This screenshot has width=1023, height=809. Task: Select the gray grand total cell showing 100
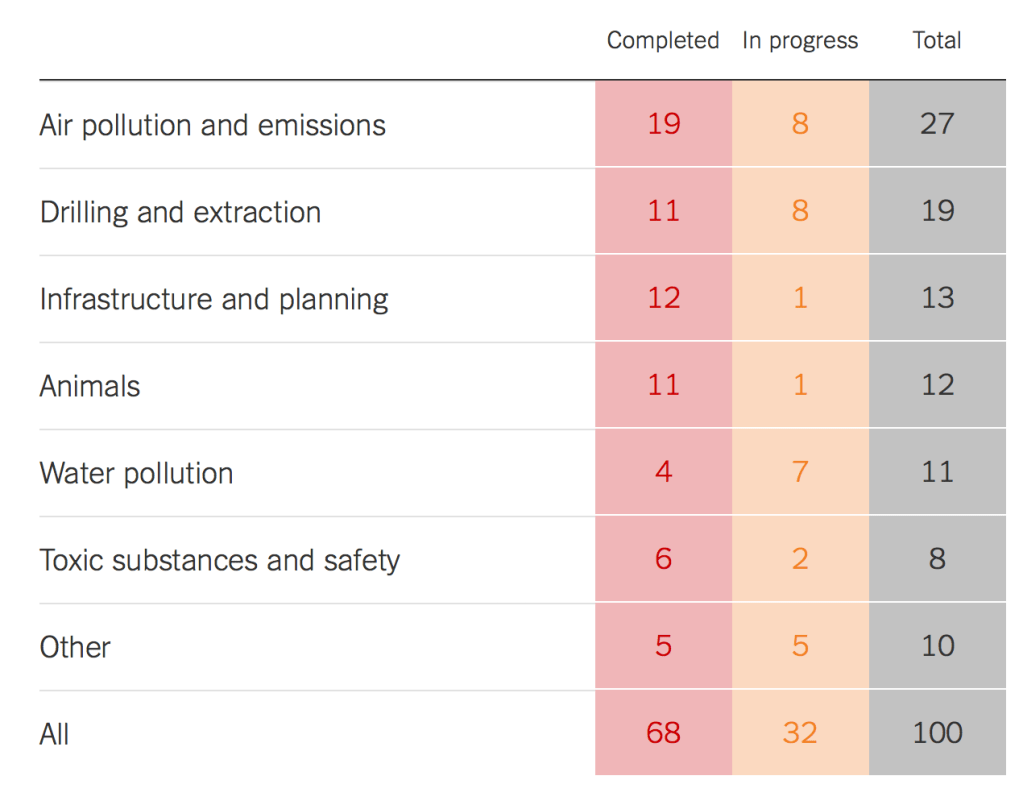tap(937, 733)
